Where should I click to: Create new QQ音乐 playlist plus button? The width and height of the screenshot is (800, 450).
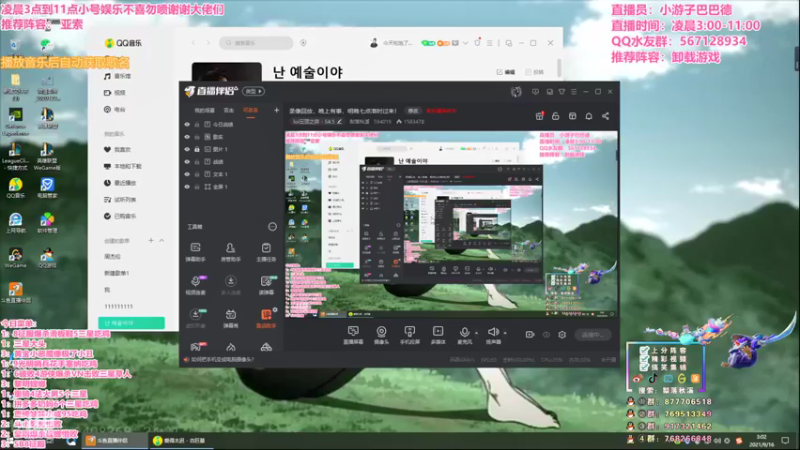coord(151,240)
